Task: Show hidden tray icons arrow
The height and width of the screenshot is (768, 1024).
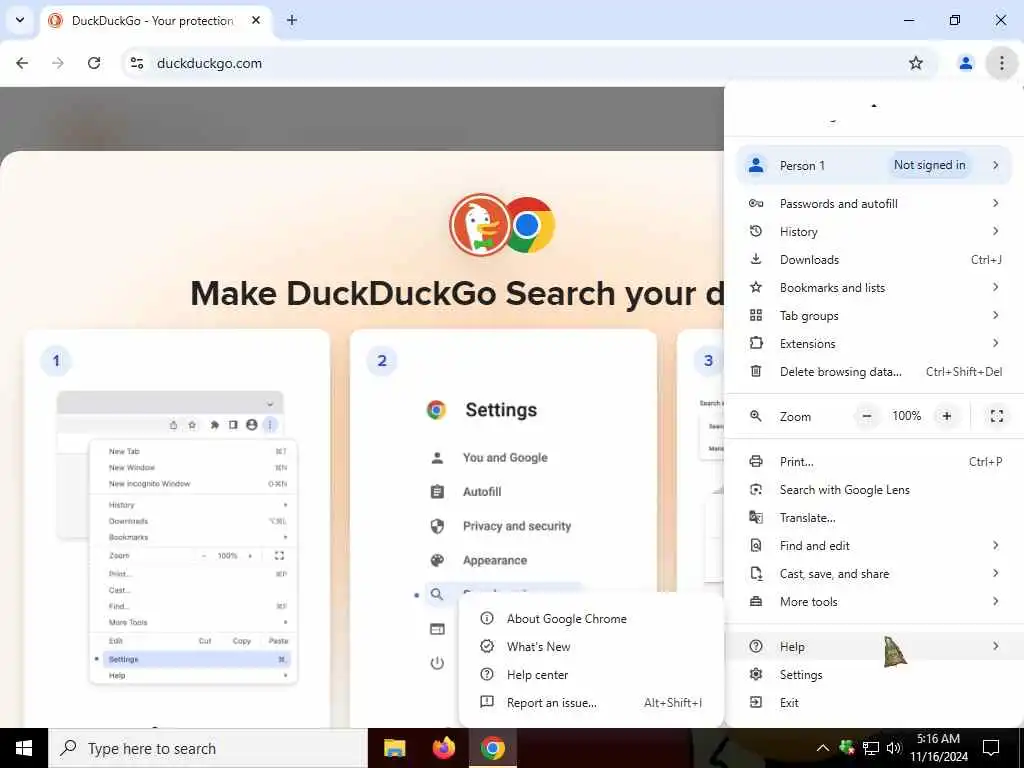Action: (x=822, y=748)
